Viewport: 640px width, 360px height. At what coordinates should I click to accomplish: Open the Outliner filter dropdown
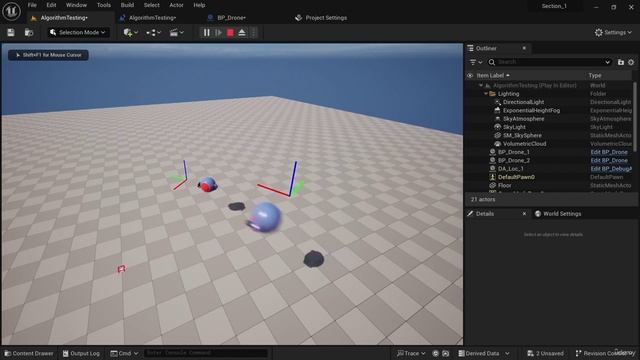476,62
